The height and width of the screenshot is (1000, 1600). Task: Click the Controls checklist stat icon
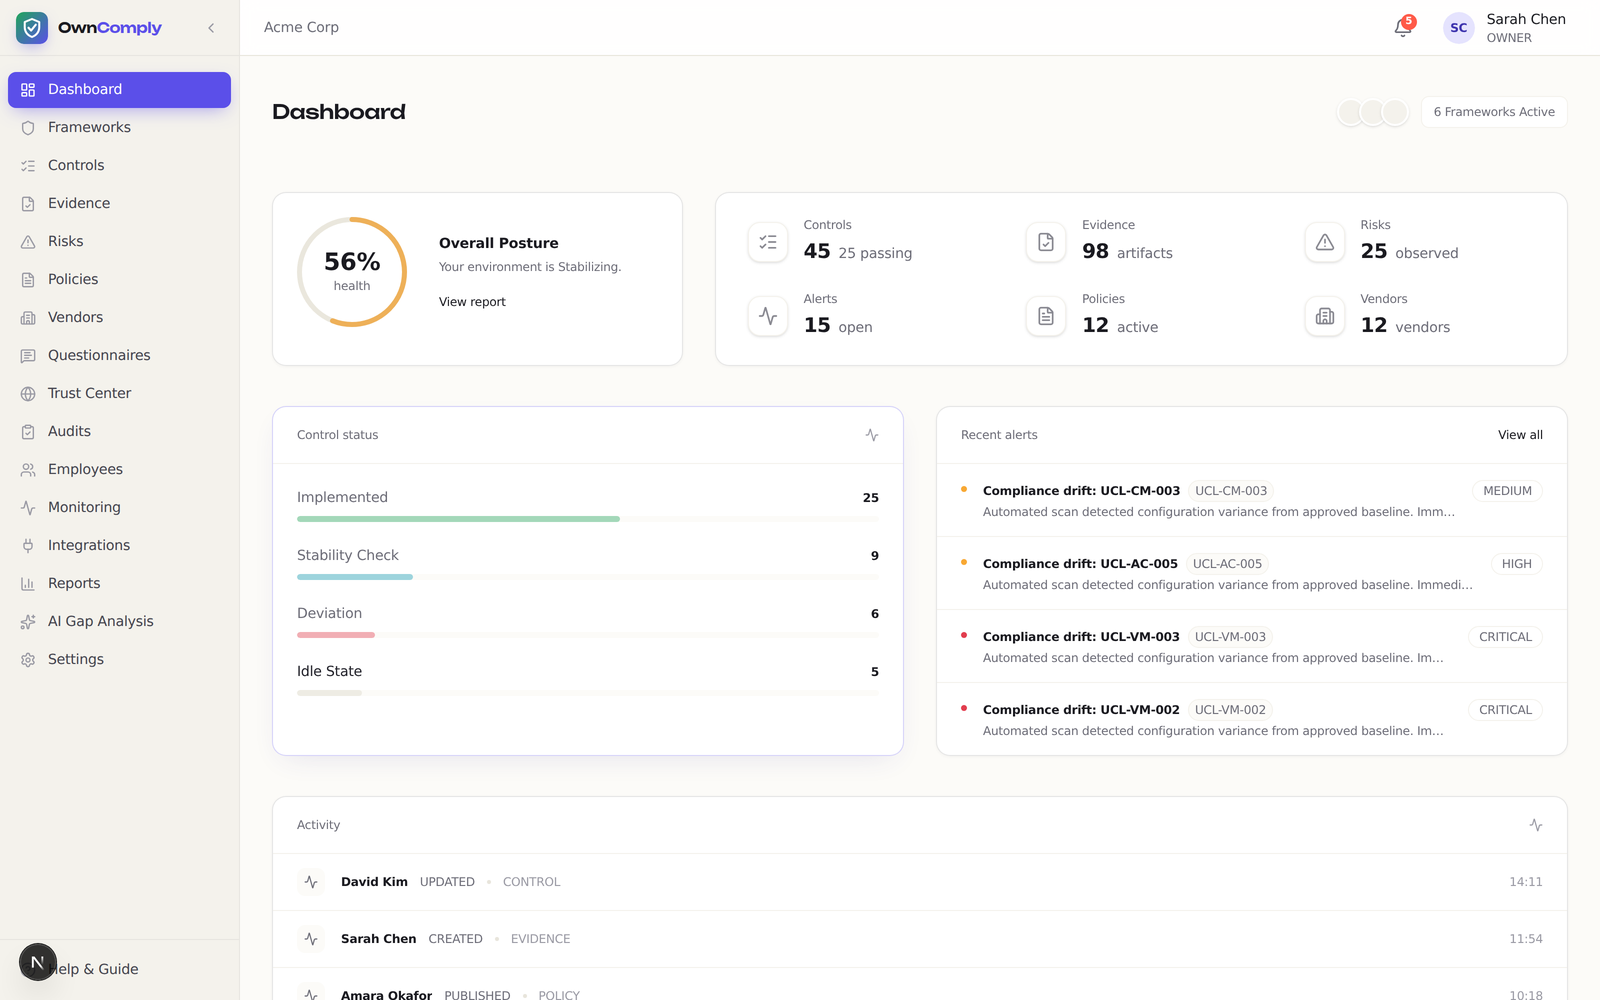pyautogui.click(x=768, y=242)
